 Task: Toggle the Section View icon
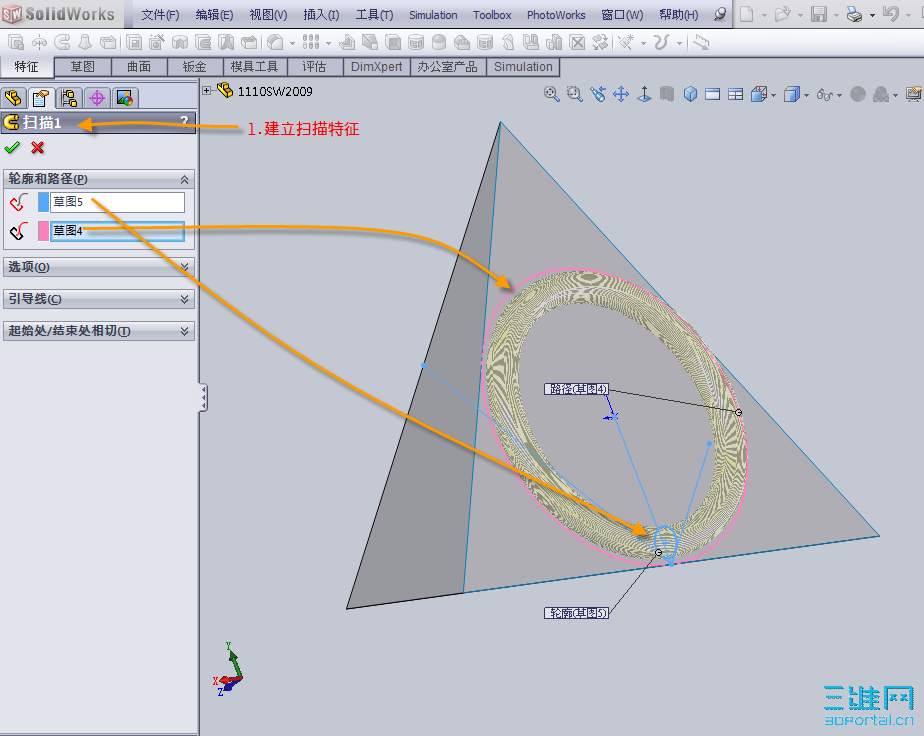[x=667, y=94]
